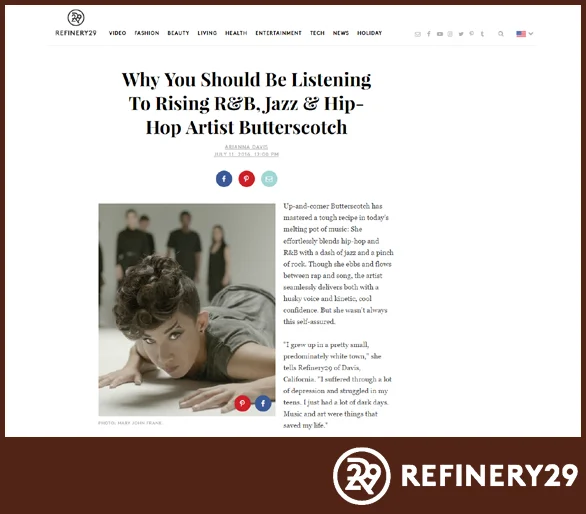Open author Arianna Davis link

point(246,147)
